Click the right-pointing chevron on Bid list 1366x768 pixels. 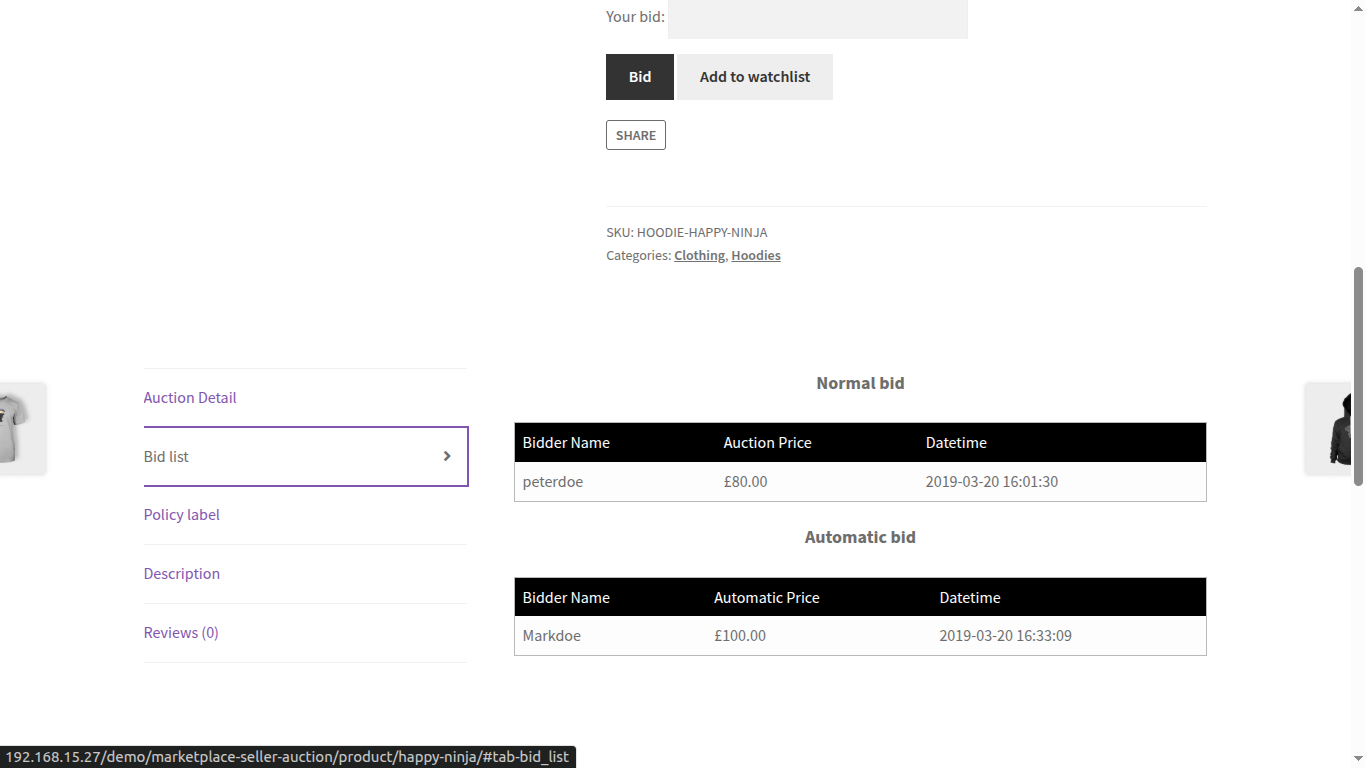coord(447,456)
